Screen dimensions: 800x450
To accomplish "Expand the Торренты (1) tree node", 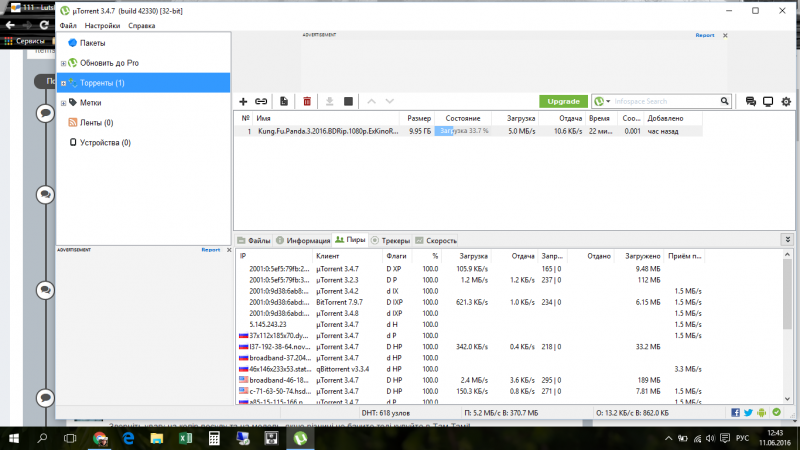I will coord(63,83).
